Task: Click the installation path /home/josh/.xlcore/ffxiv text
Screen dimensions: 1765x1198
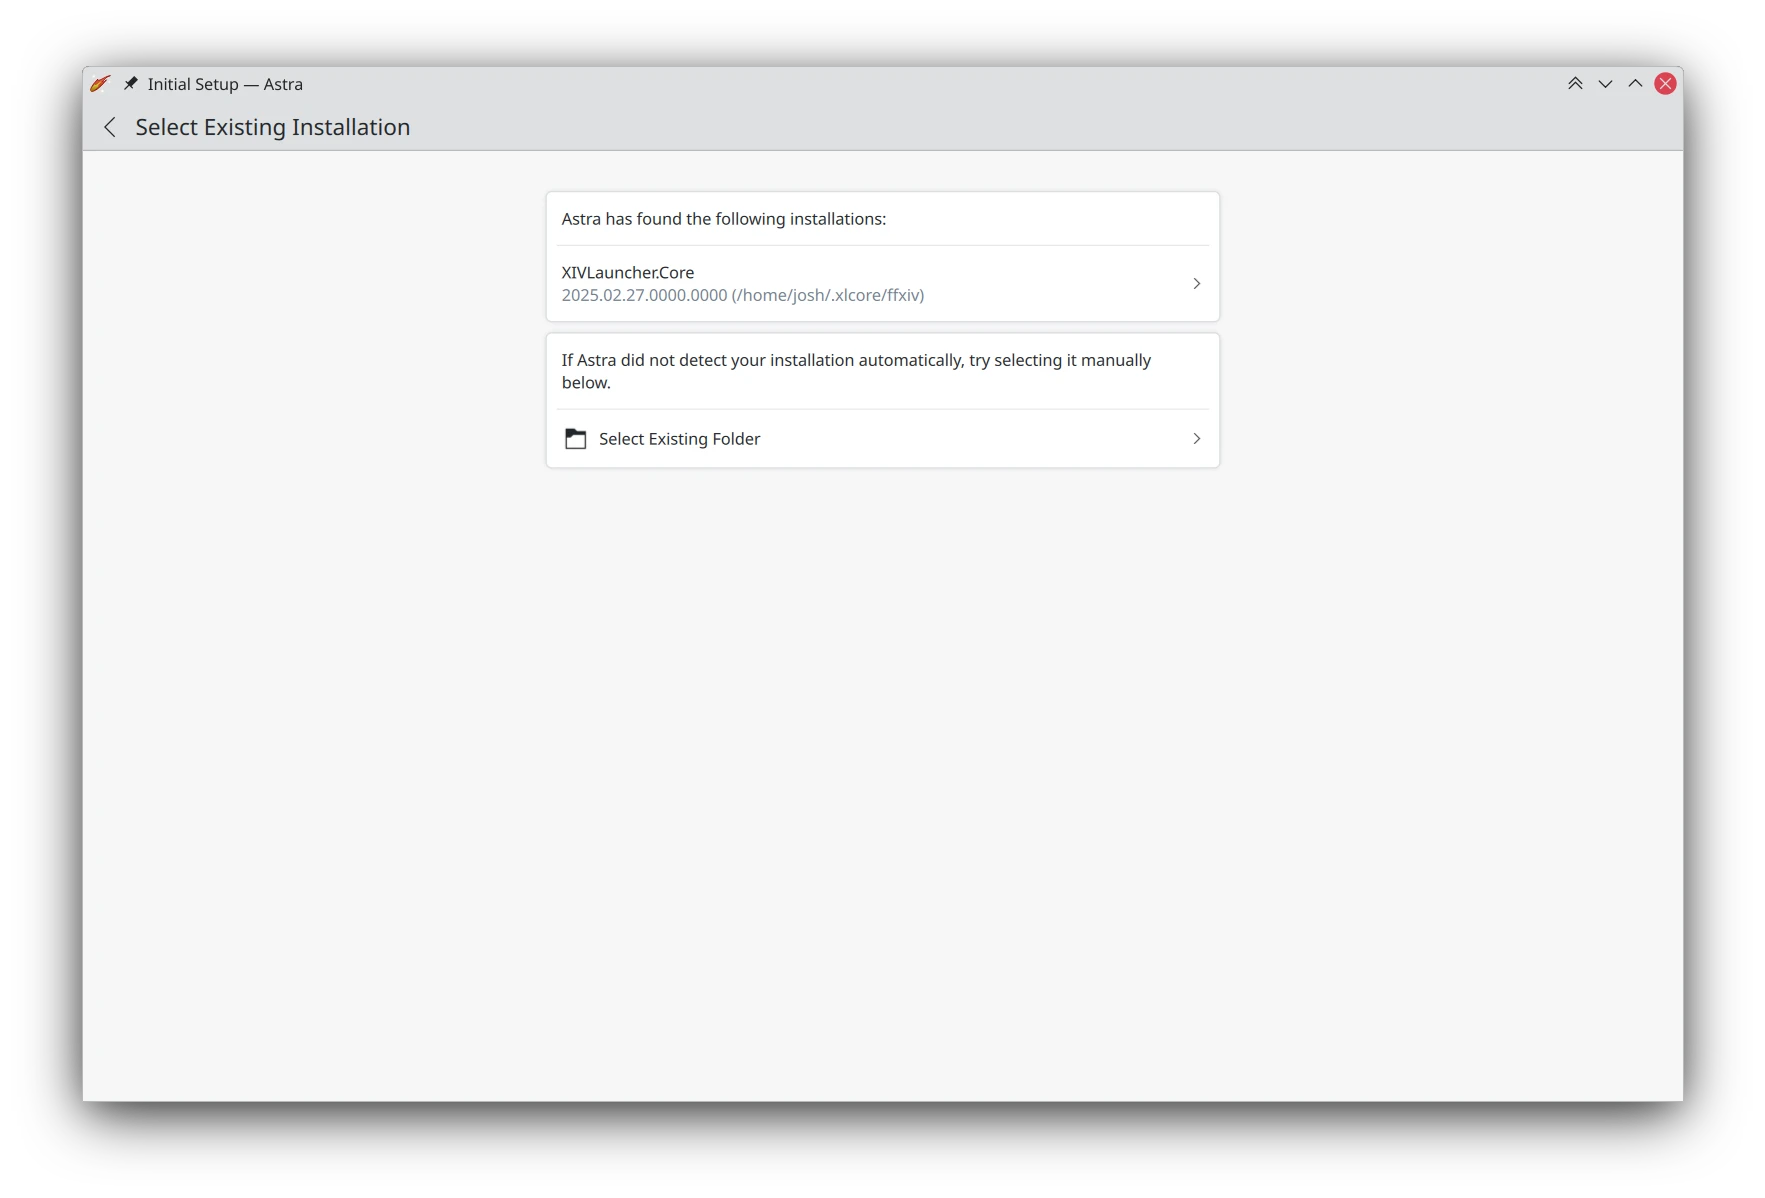Action: pos(828,295)
